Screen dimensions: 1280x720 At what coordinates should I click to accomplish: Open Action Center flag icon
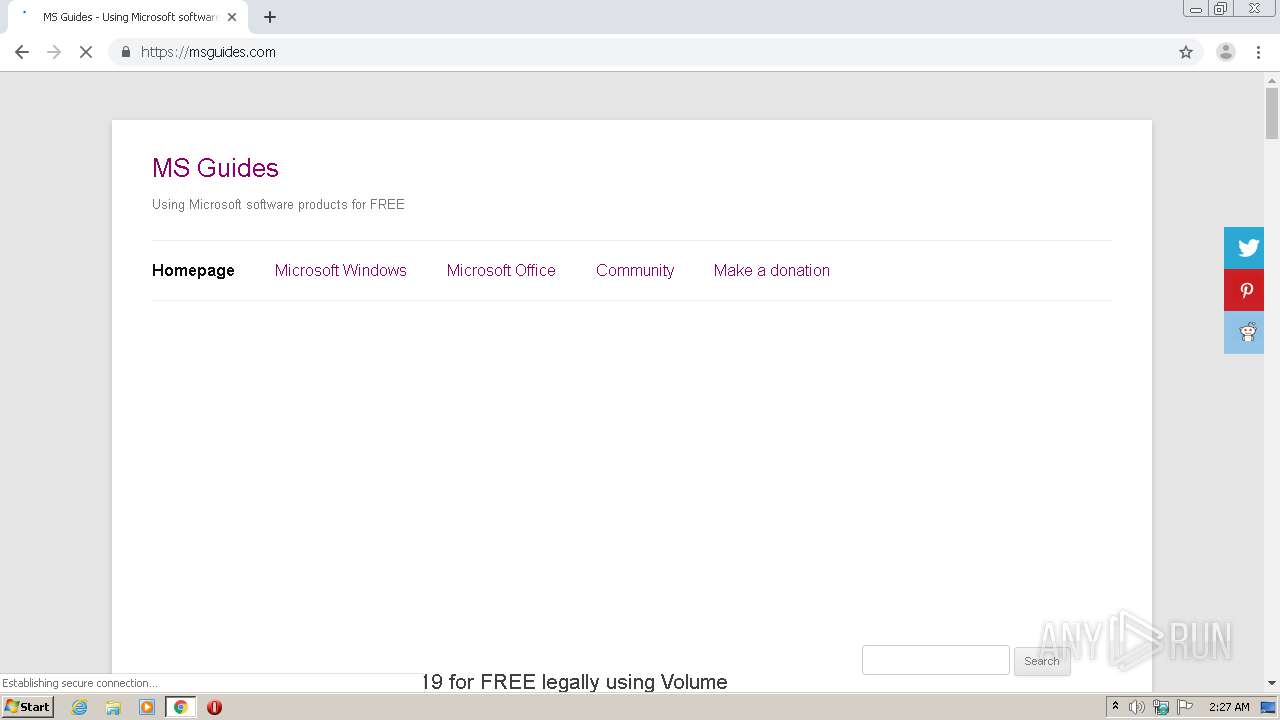pos(1185,707)
